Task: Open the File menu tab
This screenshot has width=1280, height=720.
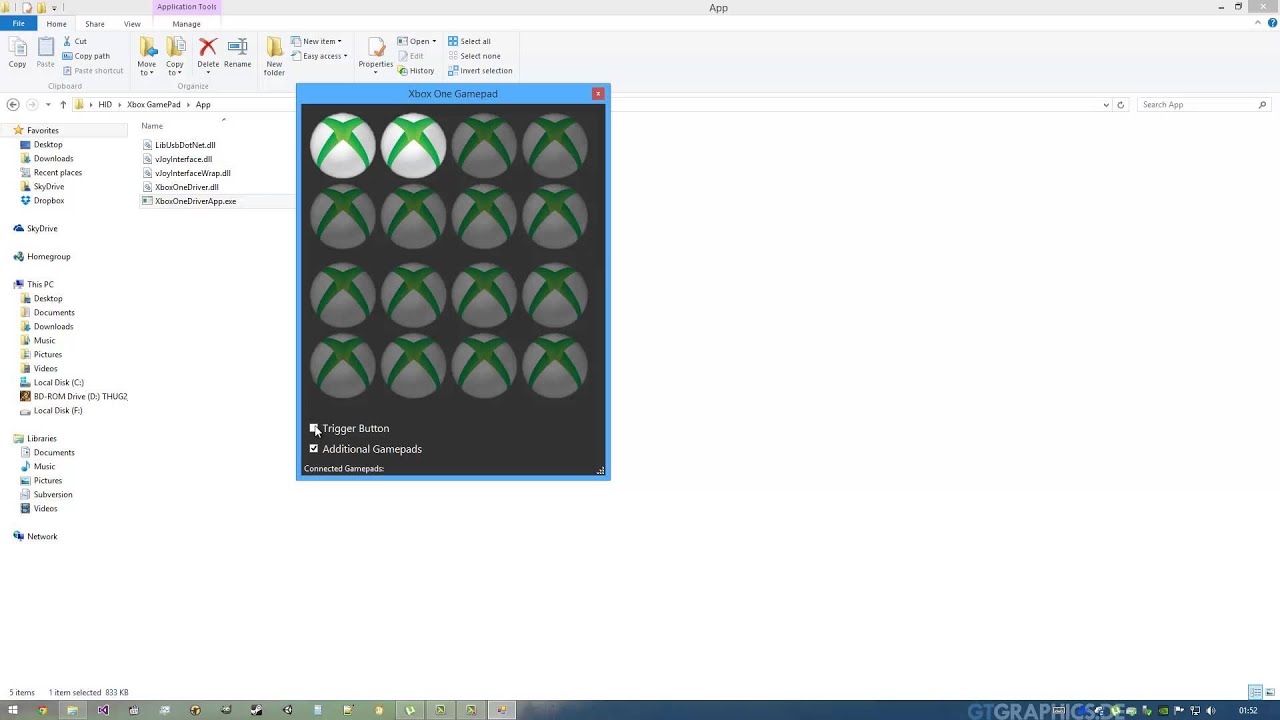Action: click(18, 24)
